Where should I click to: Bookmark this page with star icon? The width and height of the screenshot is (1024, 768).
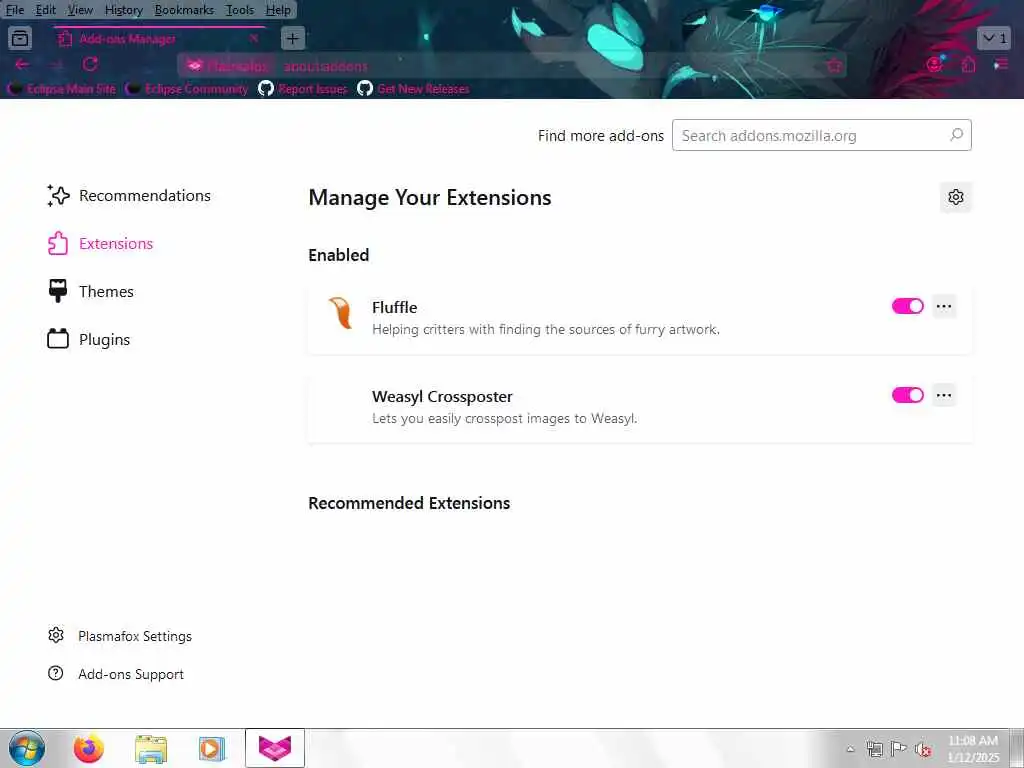click(x=833, y=66)
